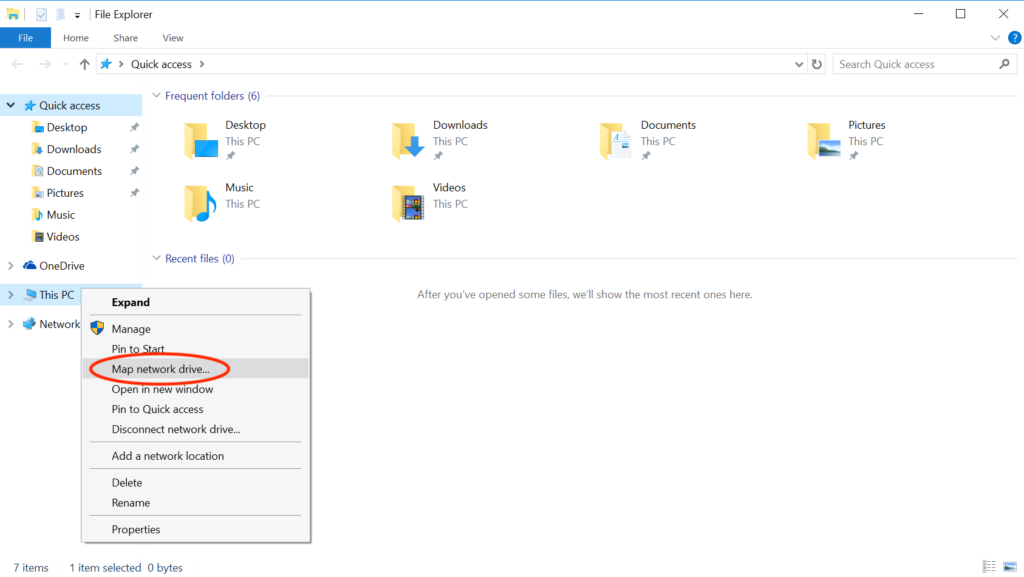The image size is (1024, 577).
Task: Click the Quick access breadcrumb in address bar
Action: click(x=161, y=64)
